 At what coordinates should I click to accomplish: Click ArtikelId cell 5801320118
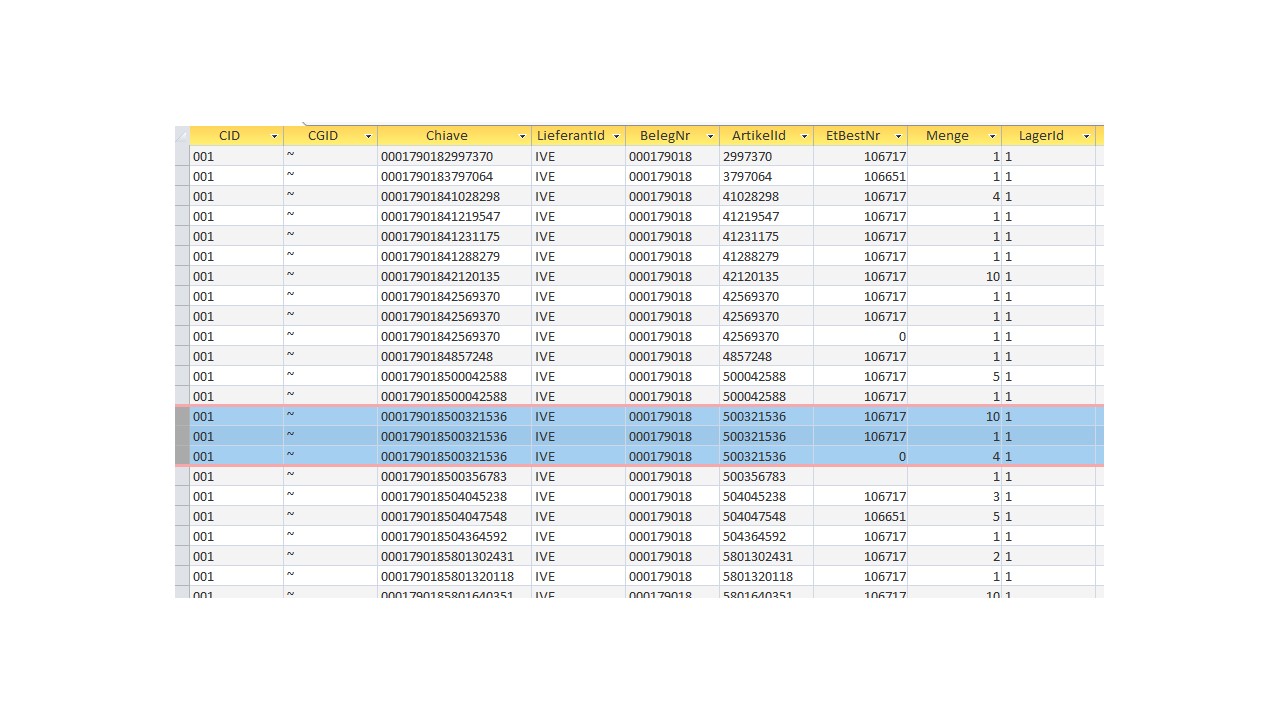coord(766,576)
